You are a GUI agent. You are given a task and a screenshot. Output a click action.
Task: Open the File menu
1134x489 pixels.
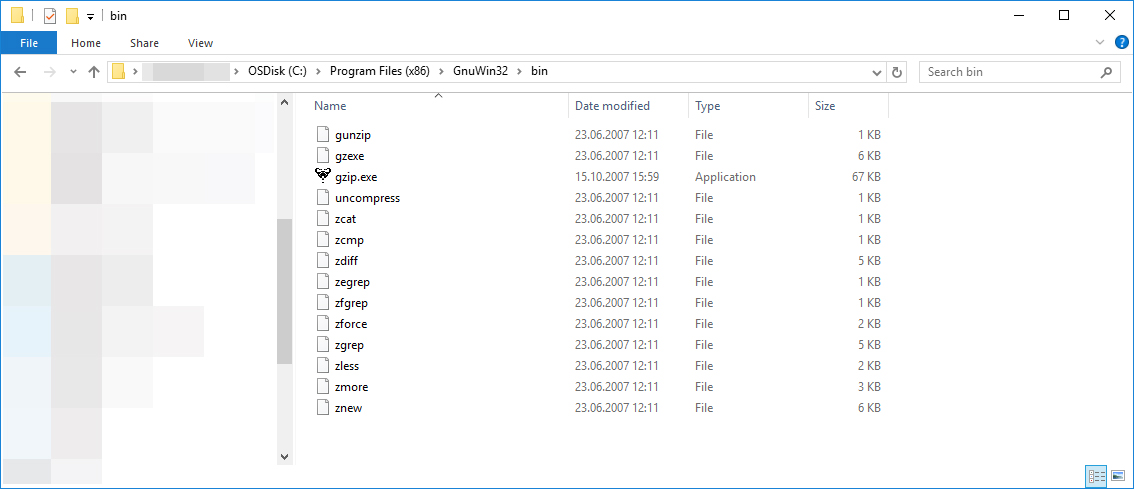point(29,43)
